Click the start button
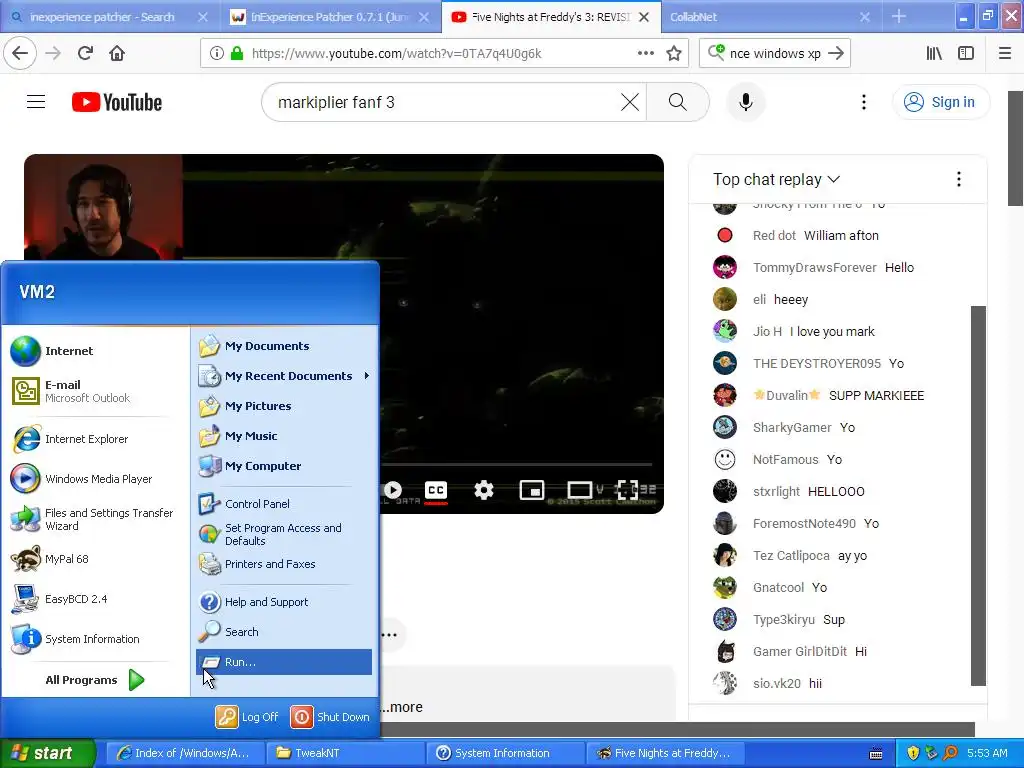The height and width of the screenshot is (768, 1024). coord(47,753)
